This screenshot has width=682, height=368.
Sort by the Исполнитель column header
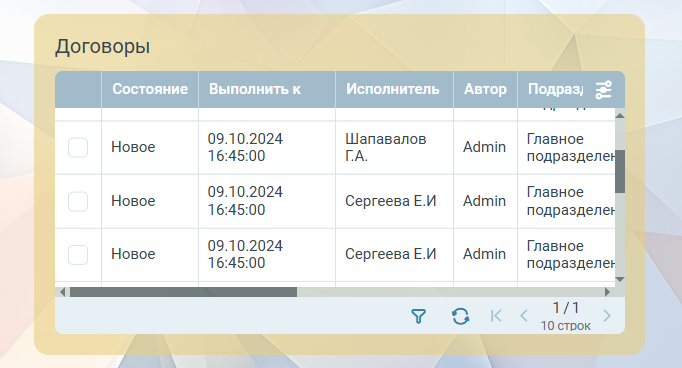(394, 89)
